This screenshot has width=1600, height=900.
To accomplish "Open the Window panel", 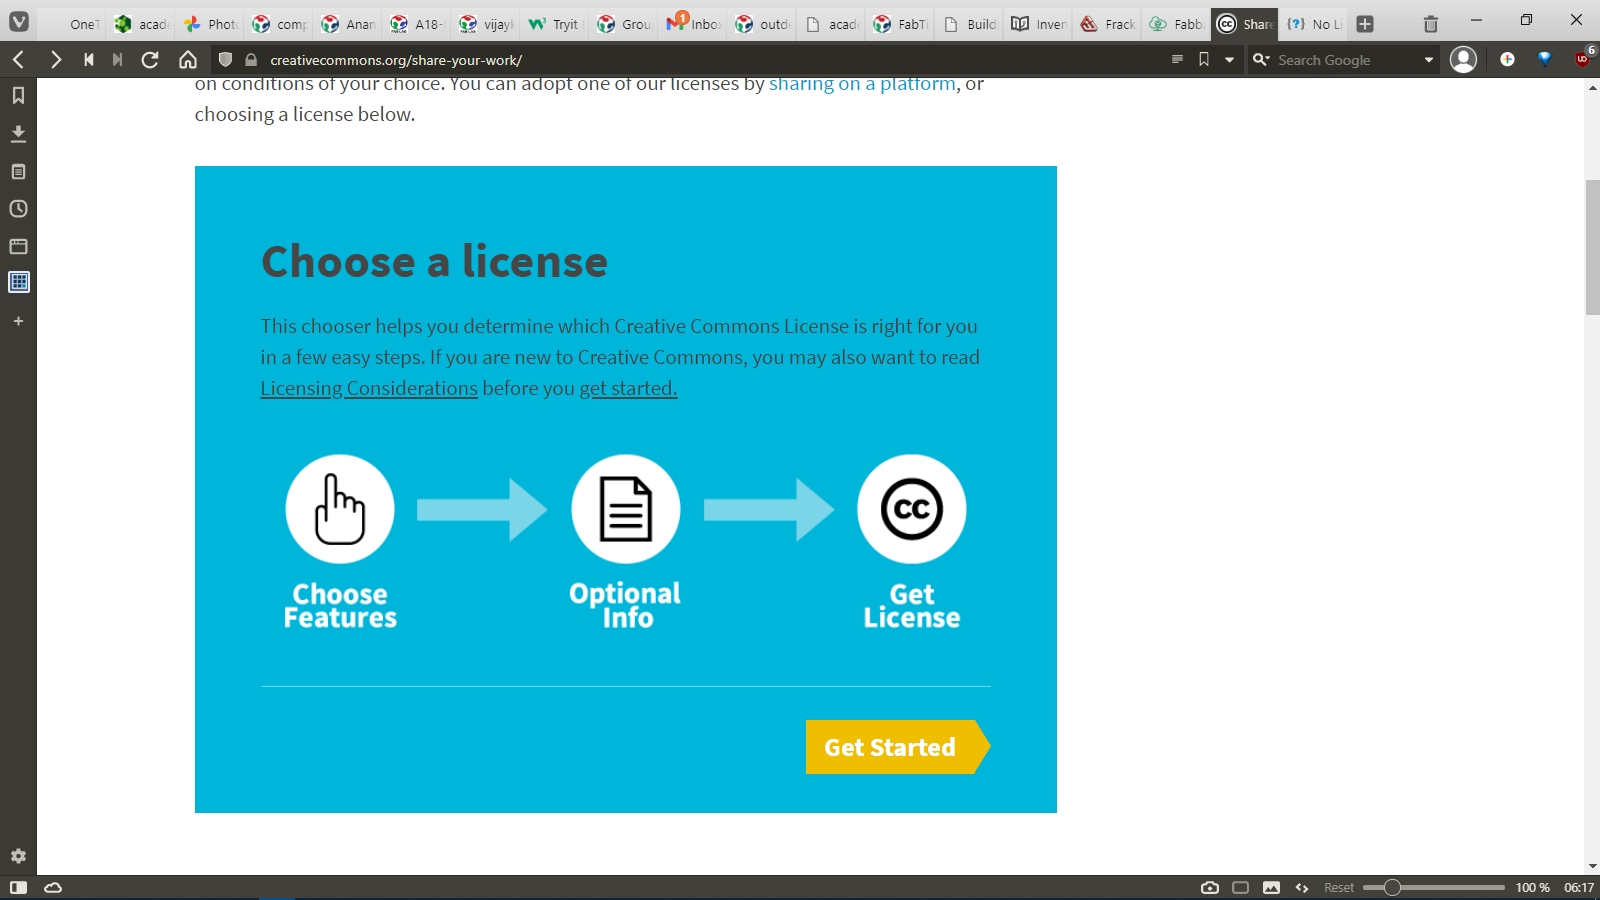I will point(18,246).
